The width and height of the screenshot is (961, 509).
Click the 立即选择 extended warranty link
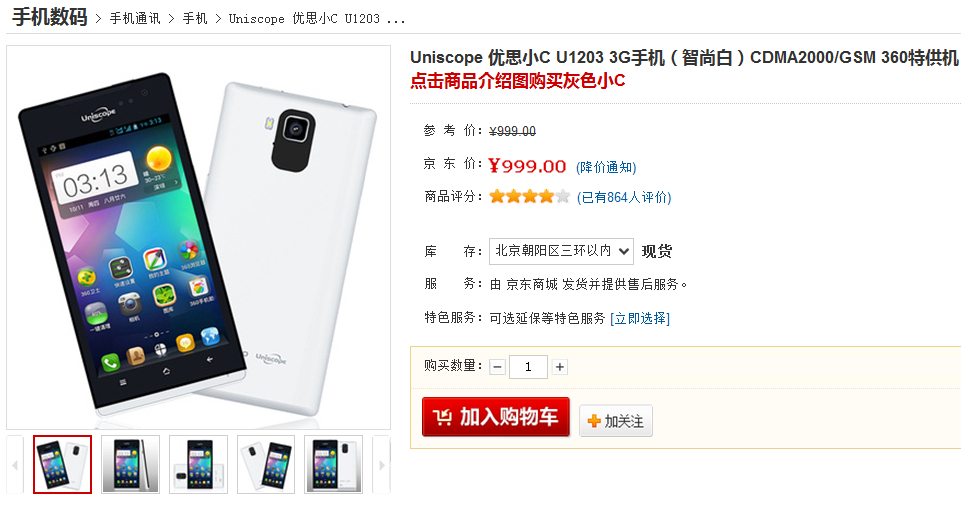tap(640, 319)
